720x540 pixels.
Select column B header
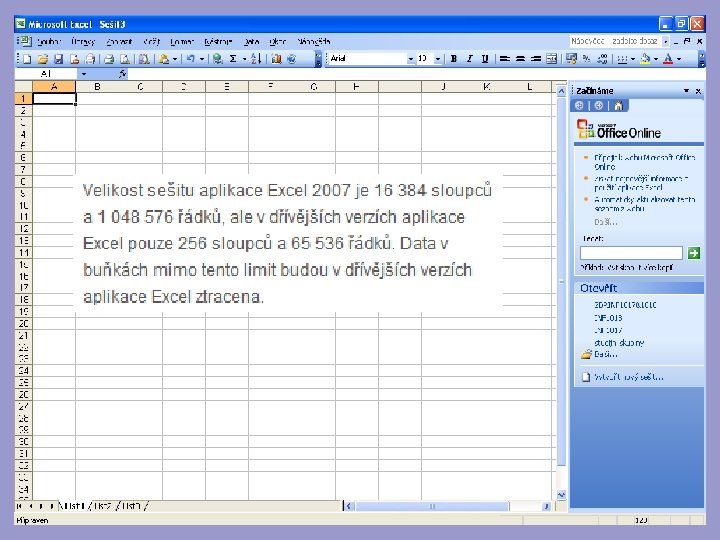[x=97, y=86]
